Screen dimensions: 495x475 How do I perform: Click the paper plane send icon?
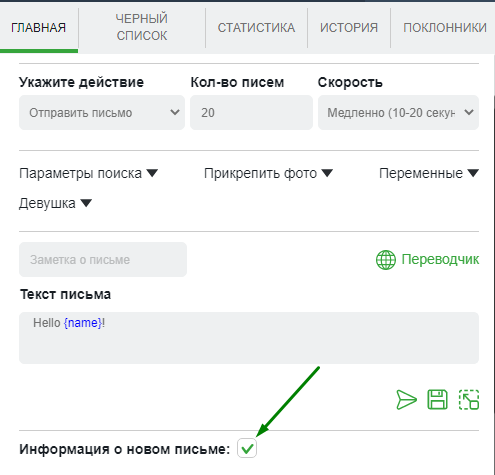(406, 399)
